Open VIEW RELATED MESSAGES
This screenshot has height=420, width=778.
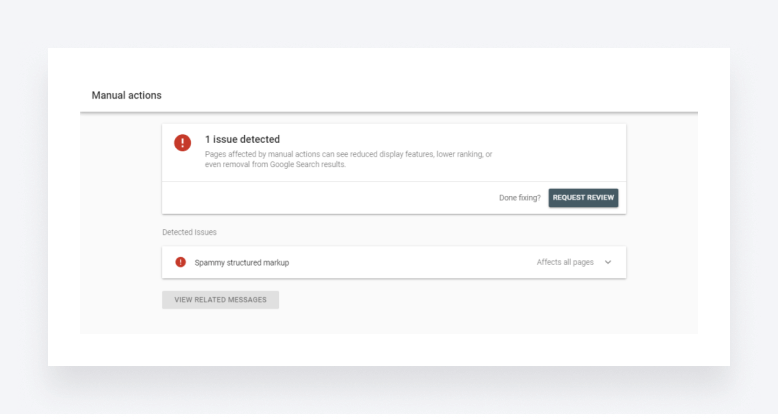(x=220, y=299)
